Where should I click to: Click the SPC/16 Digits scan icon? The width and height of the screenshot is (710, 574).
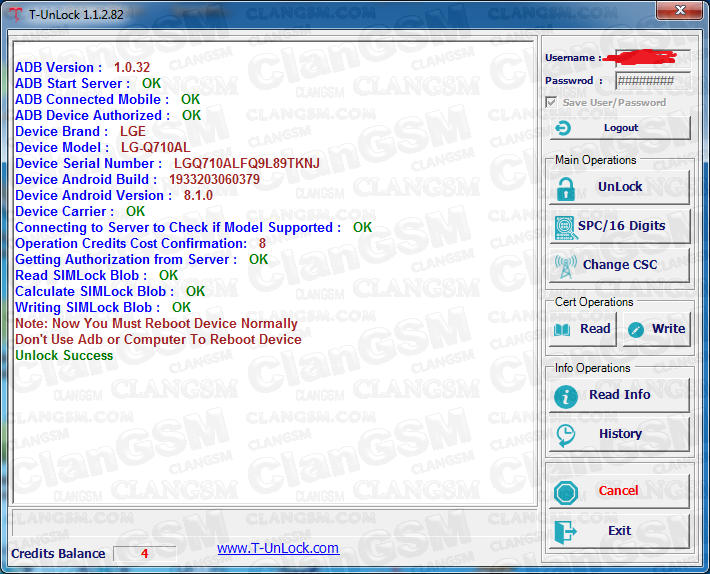(x=565, y=227)
